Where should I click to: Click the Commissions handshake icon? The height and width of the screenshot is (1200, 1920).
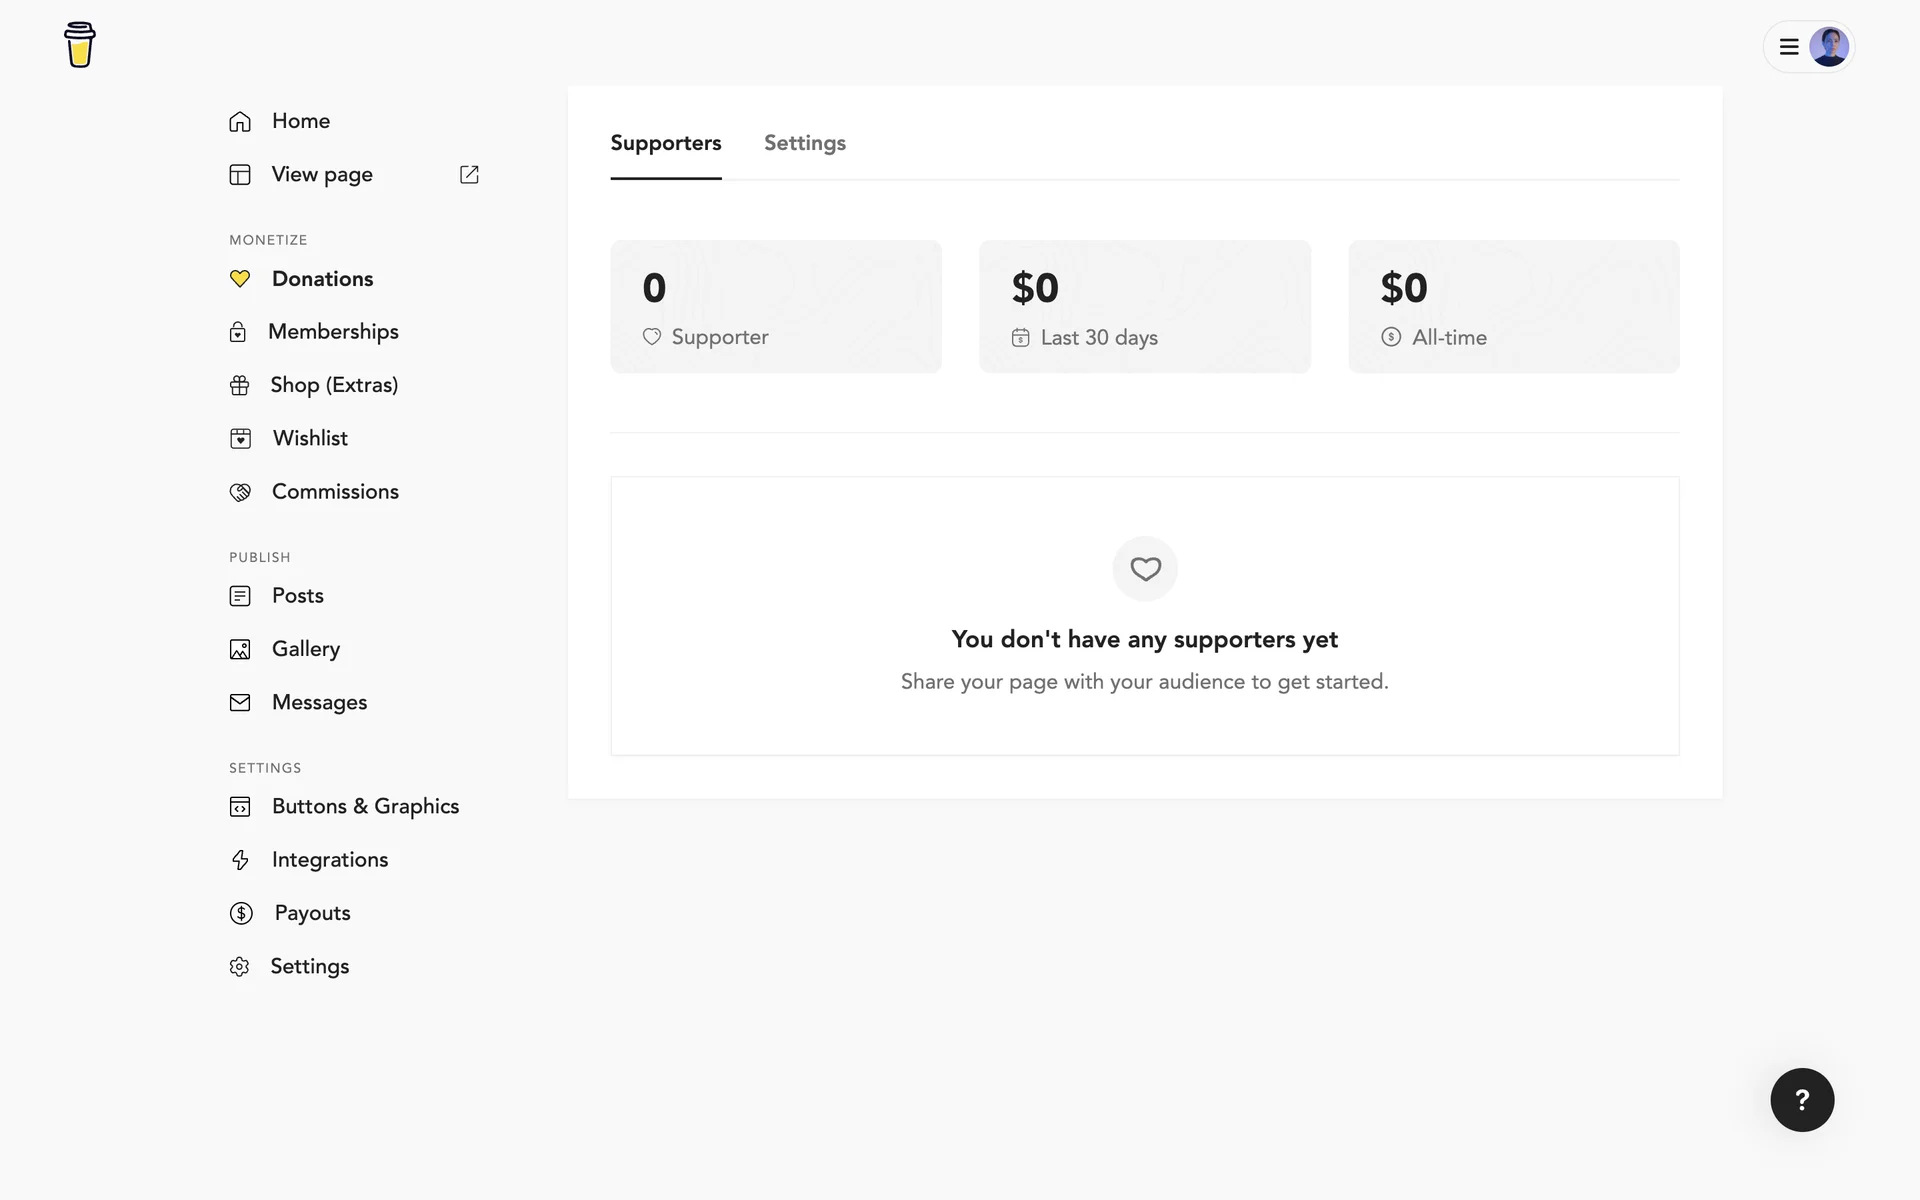[x=240, y=492]
